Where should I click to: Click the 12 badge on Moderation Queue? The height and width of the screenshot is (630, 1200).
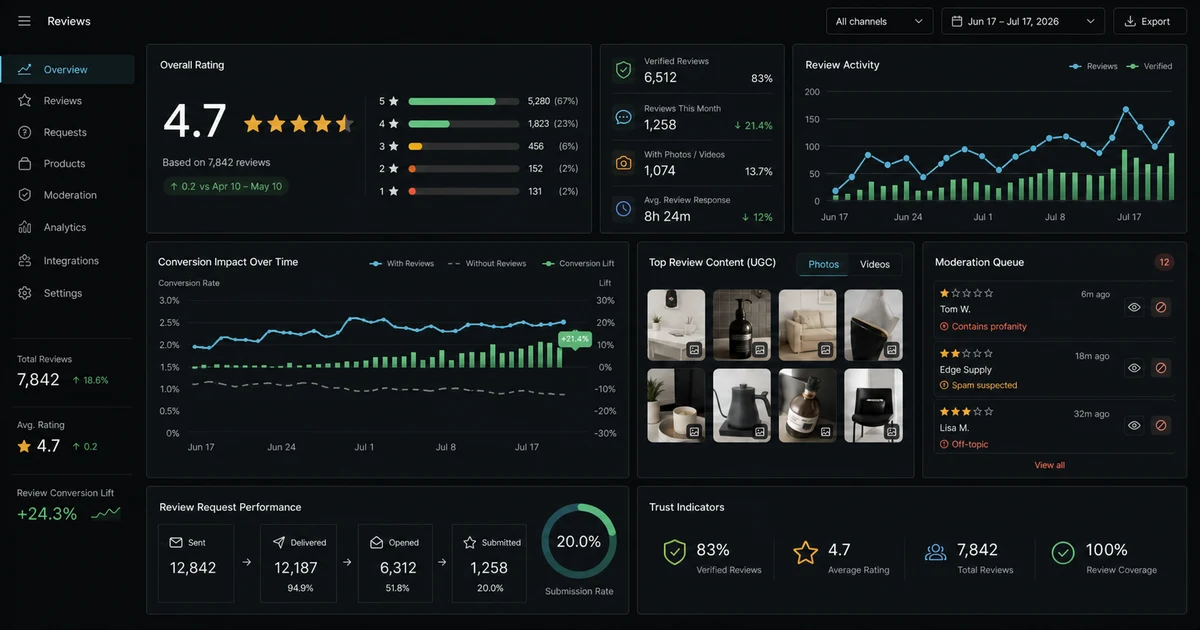pyautogui.click(x=1164, y=262)
